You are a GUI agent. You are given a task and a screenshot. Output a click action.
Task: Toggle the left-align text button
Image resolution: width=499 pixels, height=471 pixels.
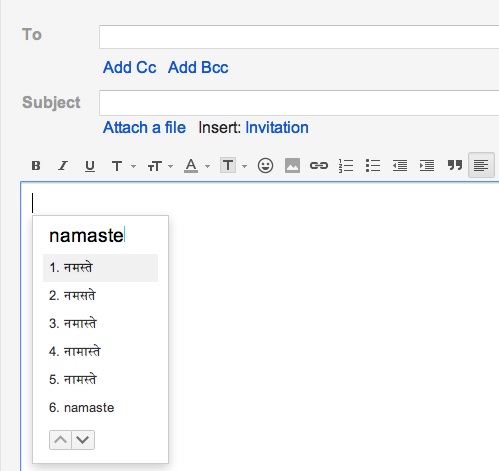click(481, 165)
